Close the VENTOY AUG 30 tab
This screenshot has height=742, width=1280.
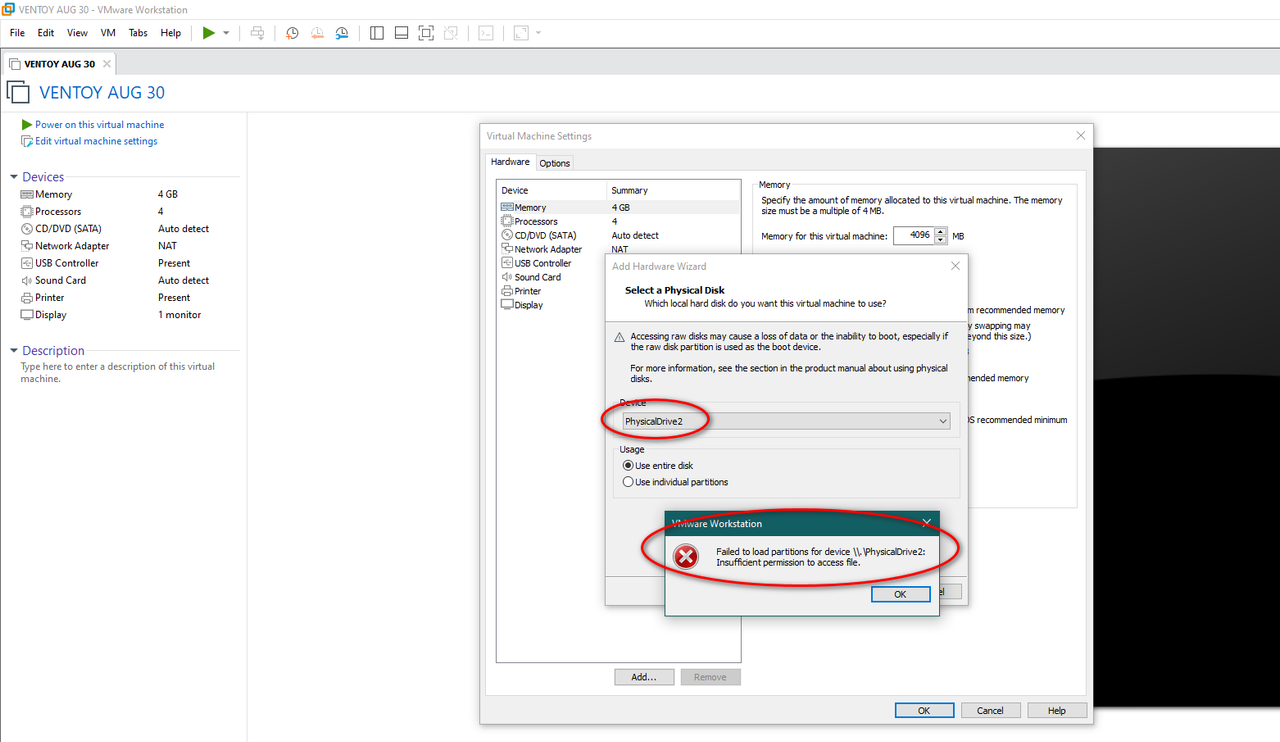coord(107,64)
